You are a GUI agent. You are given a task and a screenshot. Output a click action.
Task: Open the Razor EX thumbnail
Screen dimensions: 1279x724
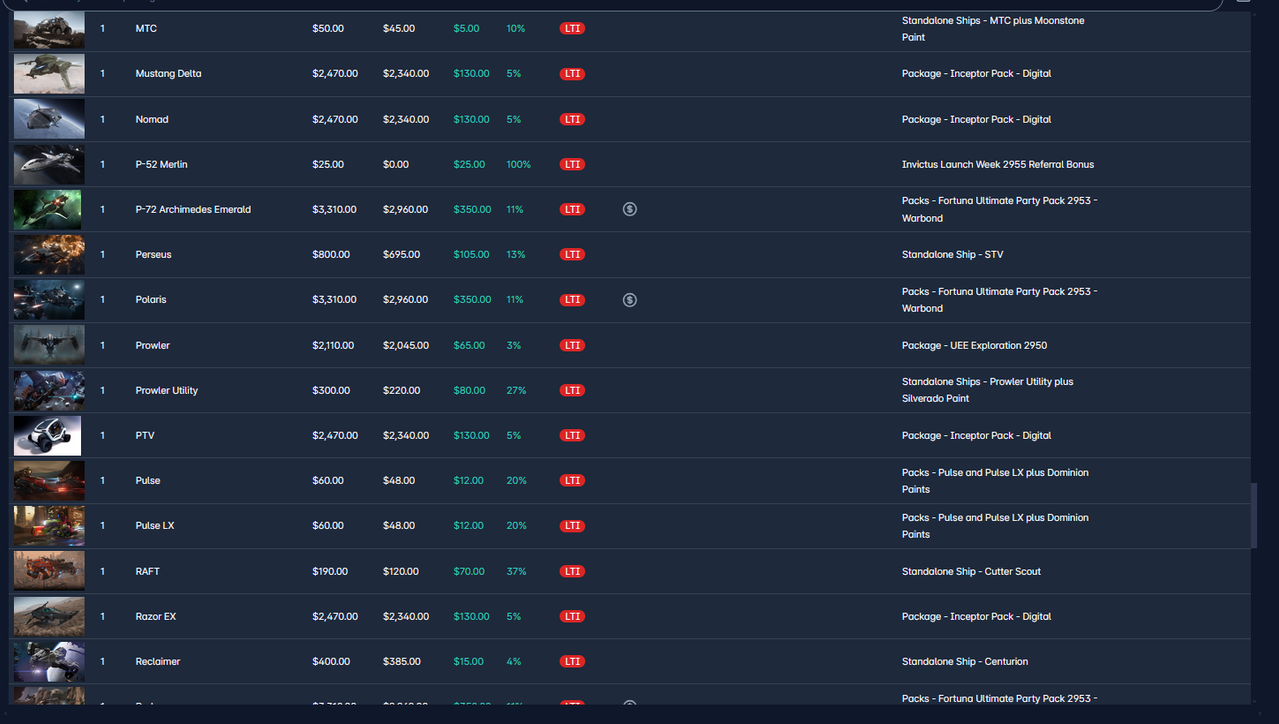click(x=49, y=617)
